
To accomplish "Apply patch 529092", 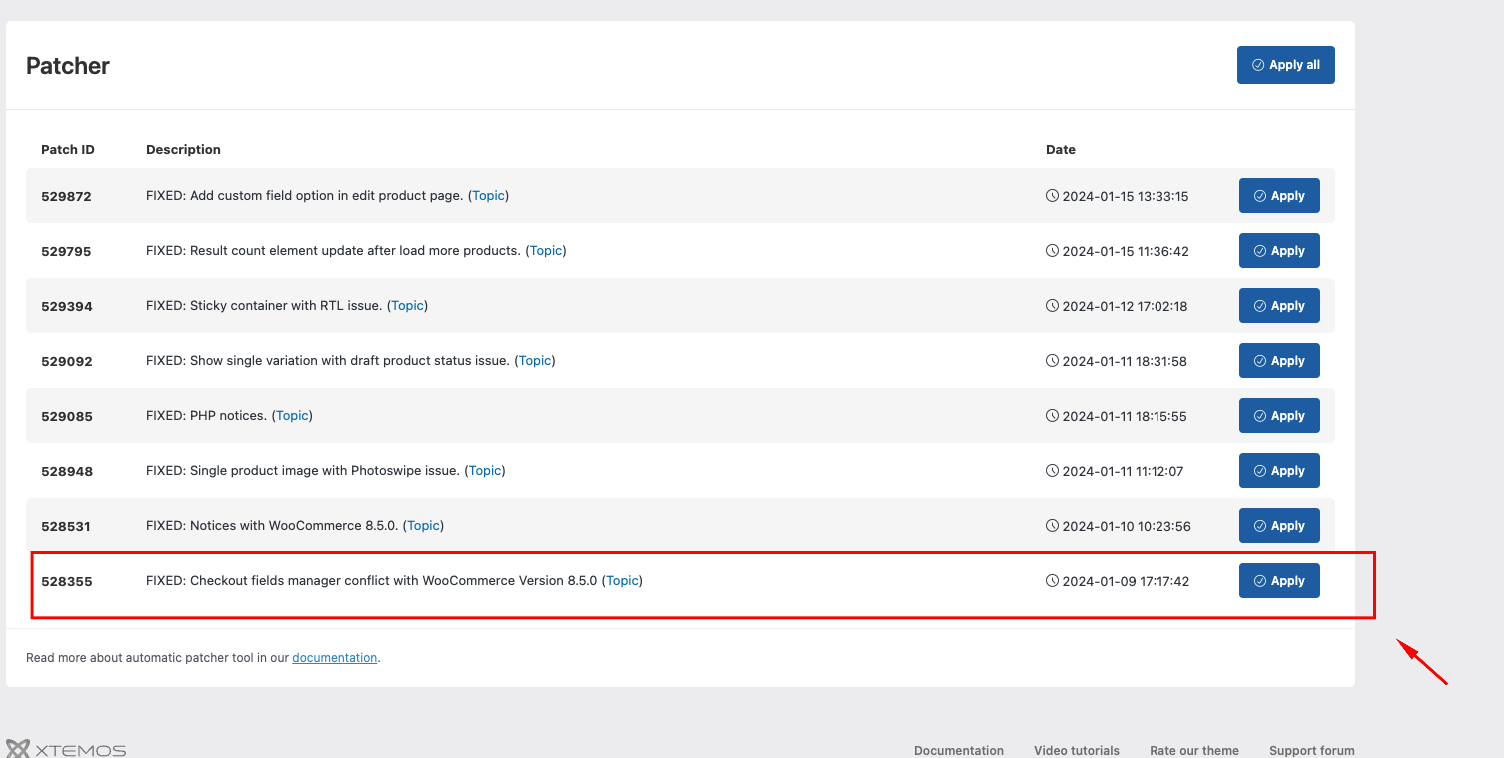I will click(x=1279, y=361).
